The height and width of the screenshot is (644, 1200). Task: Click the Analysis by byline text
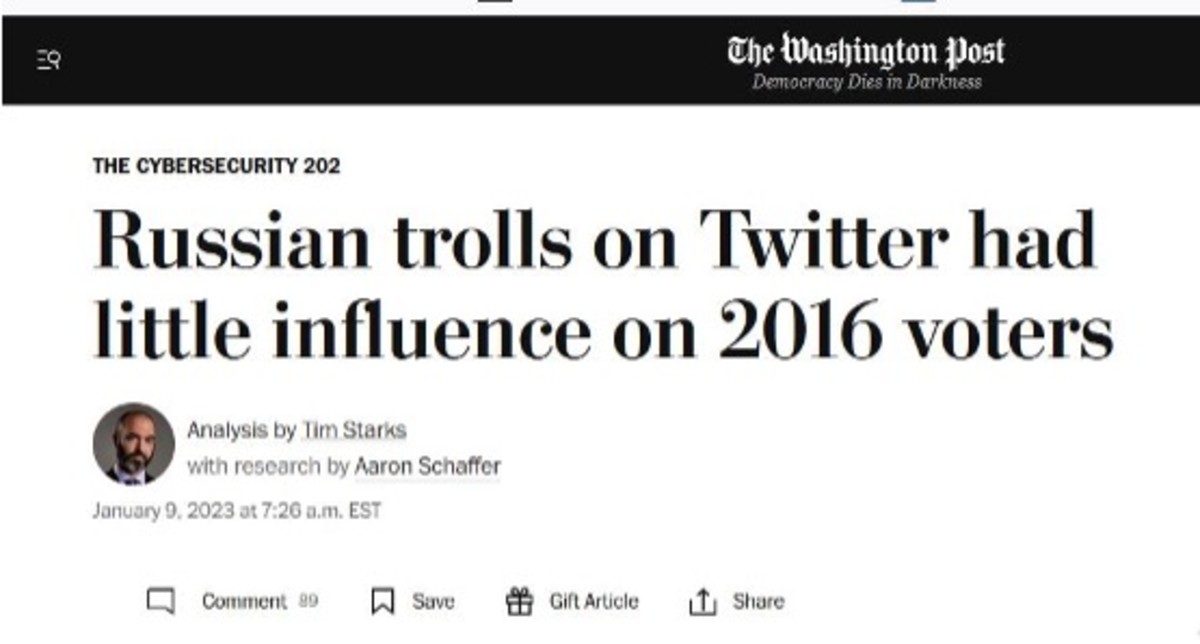[x=242, y=430]
